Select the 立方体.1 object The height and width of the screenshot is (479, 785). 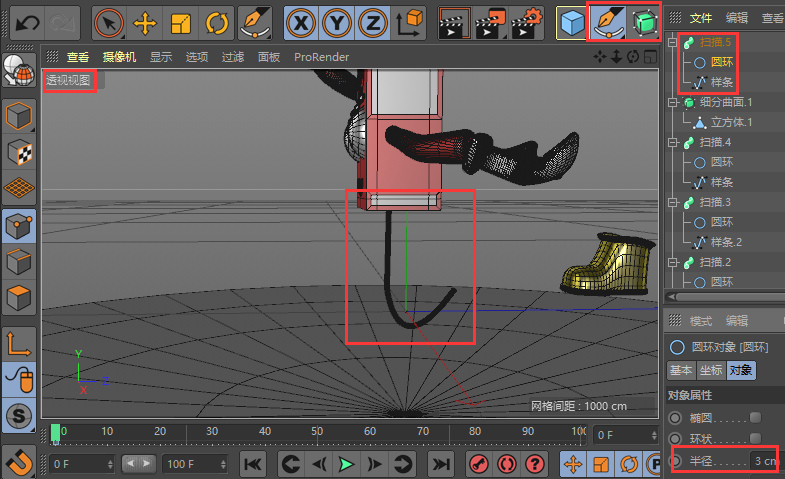[x=731, y=122]
